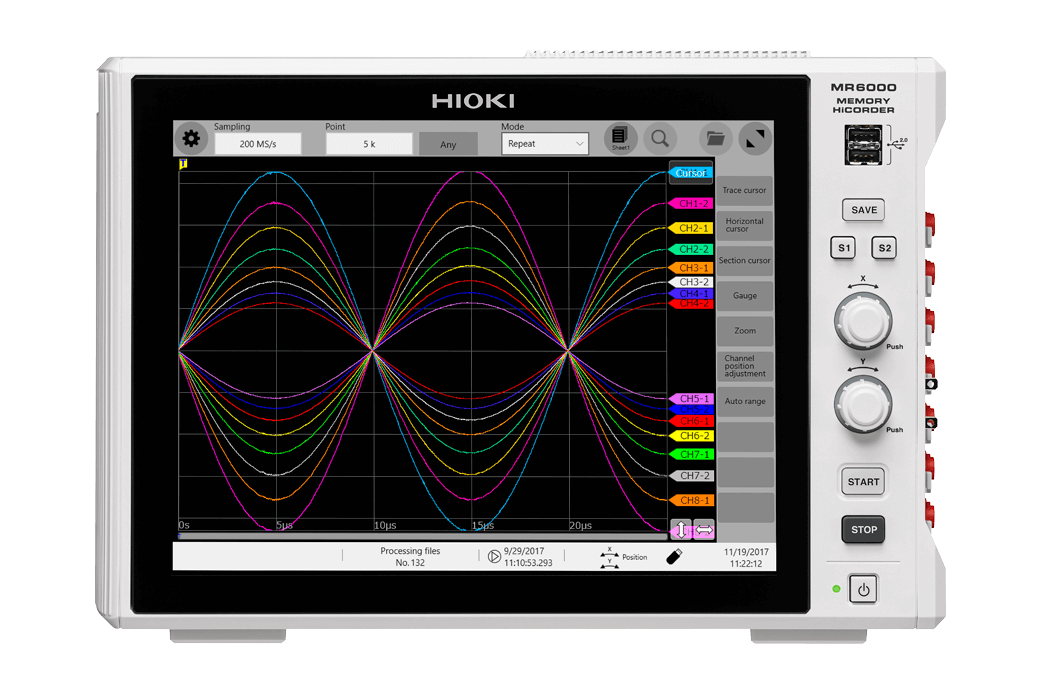Select the CH2-2 channel marker
Screen dimensions: 1040x694
click(691, 249)
